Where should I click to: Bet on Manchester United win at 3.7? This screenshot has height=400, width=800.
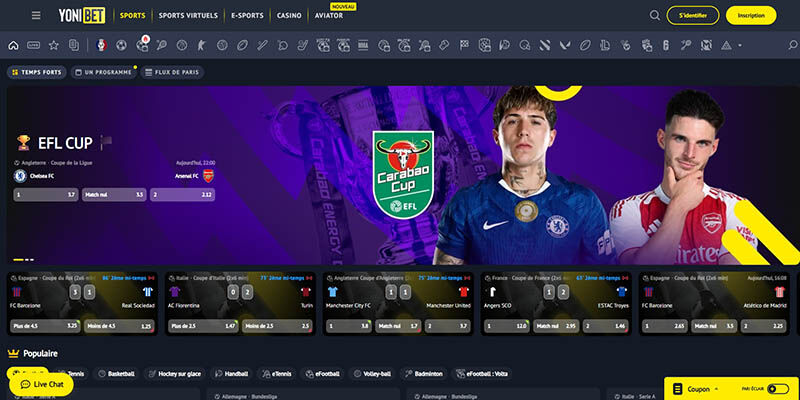coord(447,327)
